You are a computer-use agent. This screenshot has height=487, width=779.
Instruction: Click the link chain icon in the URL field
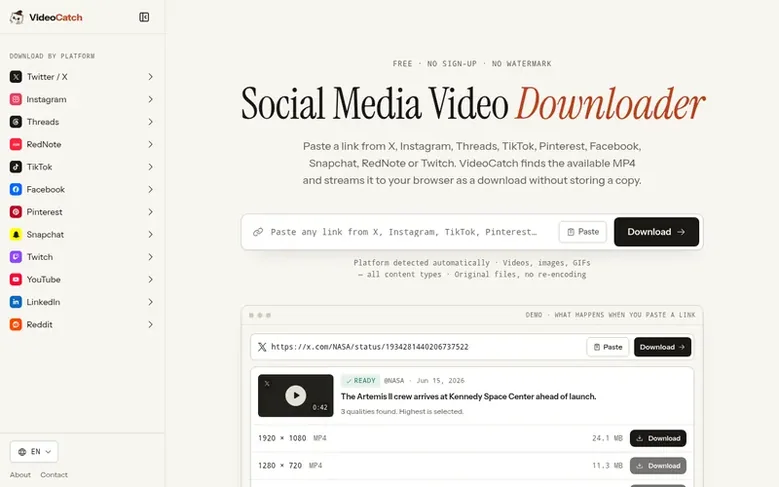(x=258, y=232)
